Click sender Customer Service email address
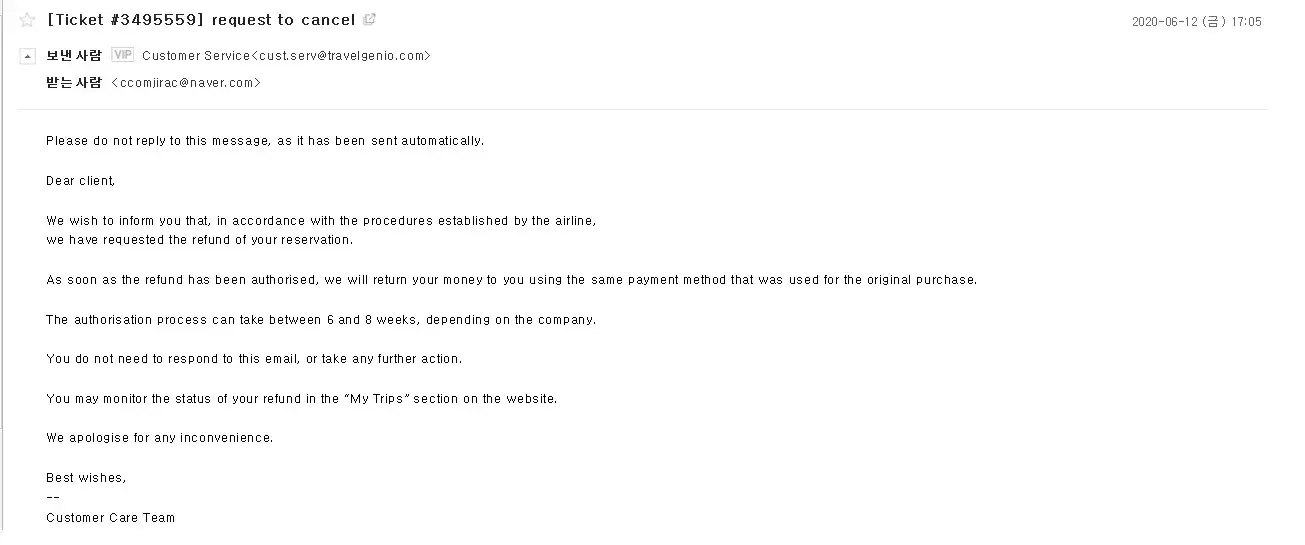The height and width of the screenshot is (545, 1305). (x=286, y=56)
